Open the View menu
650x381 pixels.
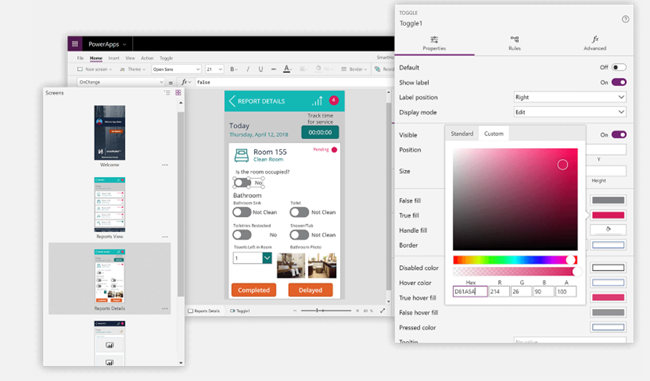(130, 58)
